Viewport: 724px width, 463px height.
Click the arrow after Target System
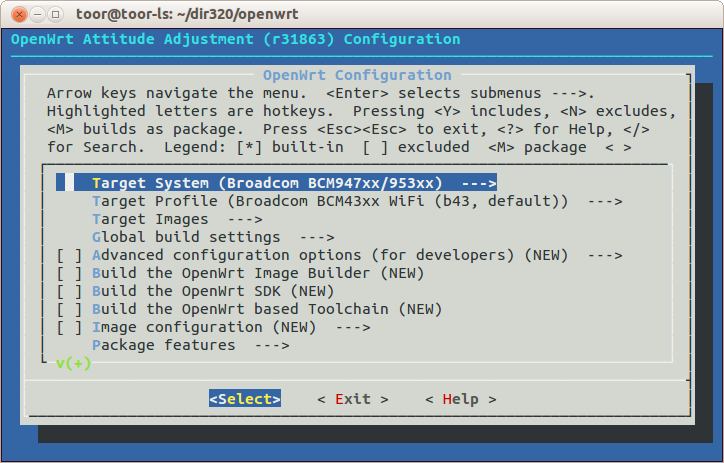pyautogui.click(x=479, y=183)
